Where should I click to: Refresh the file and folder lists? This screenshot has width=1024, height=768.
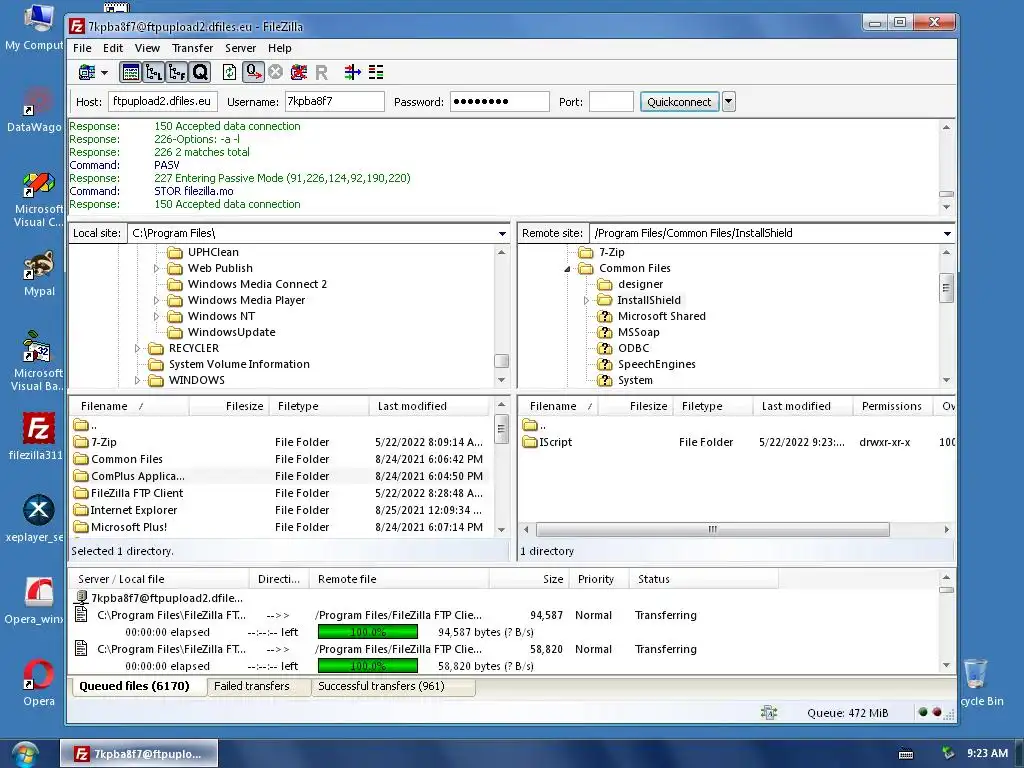pyautogui.click(x=229, y=72)
